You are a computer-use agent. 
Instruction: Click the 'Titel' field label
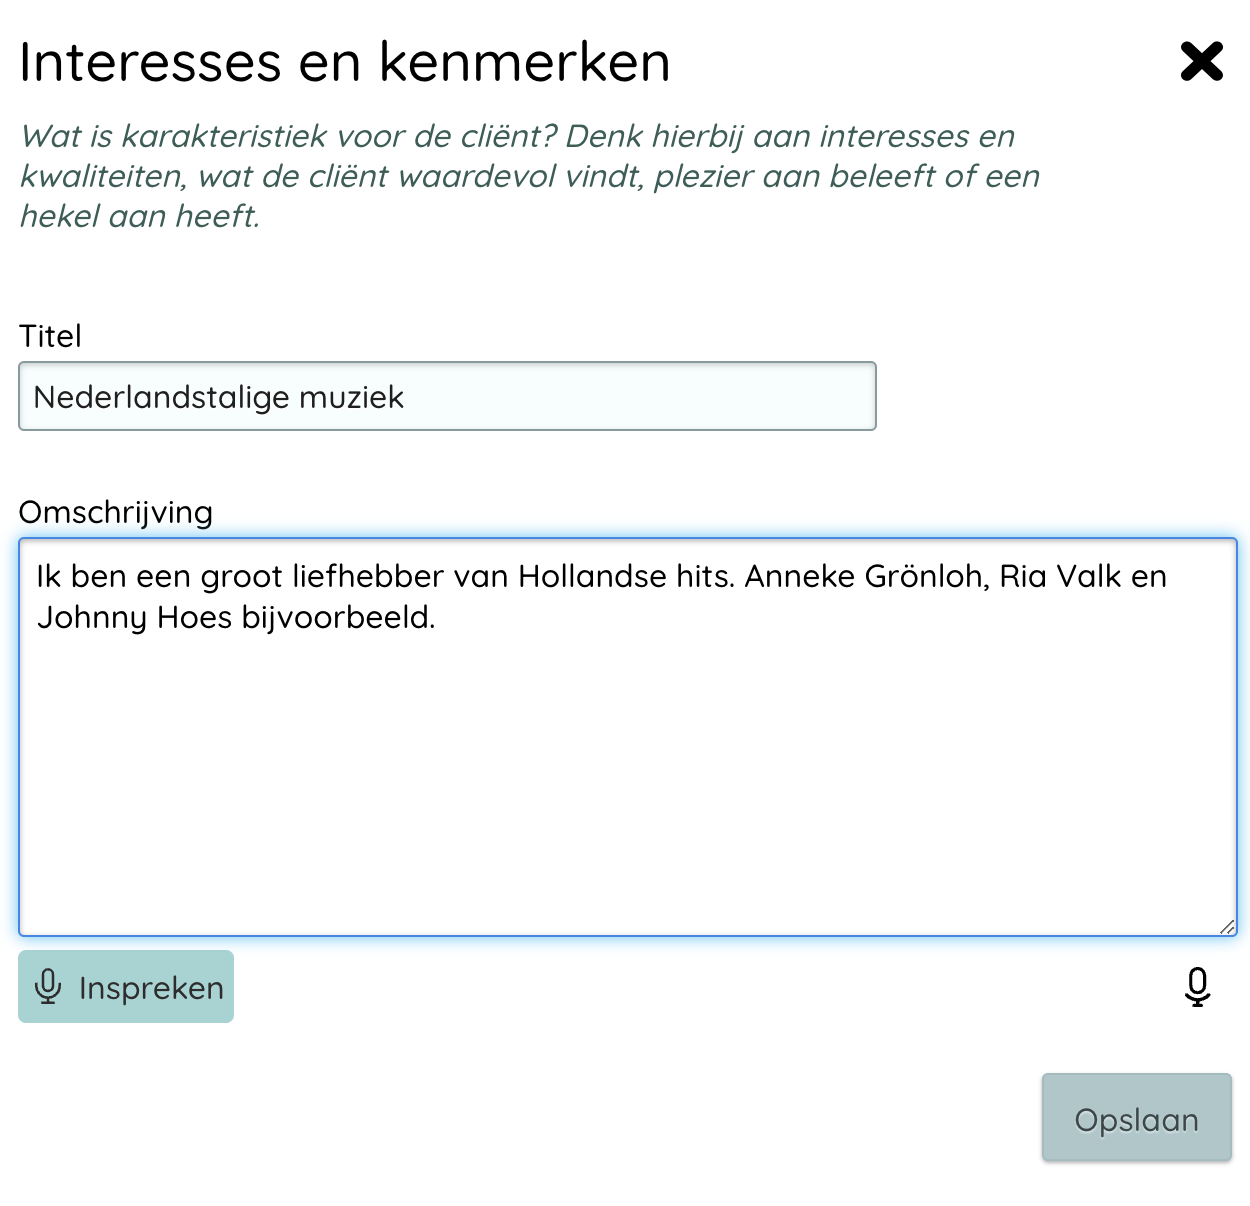50,336
